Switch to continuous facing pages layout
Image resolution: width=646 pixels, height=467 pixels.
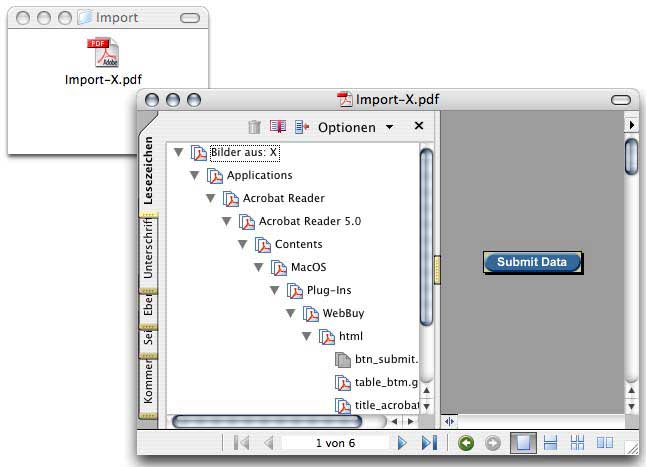(577, 443)
